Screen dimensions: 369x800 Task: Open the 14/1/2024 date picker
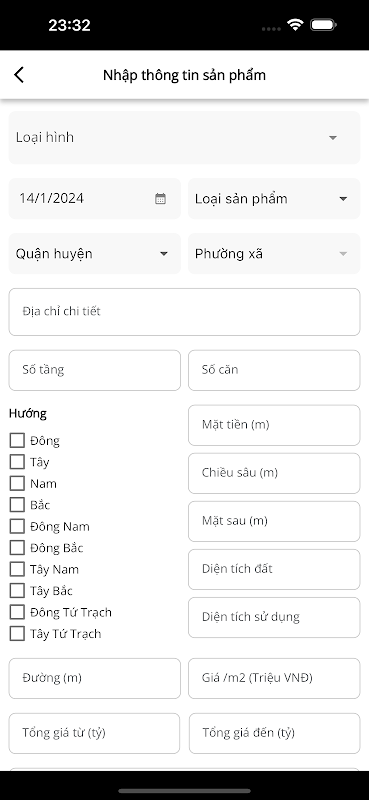[x=94, y=198]
